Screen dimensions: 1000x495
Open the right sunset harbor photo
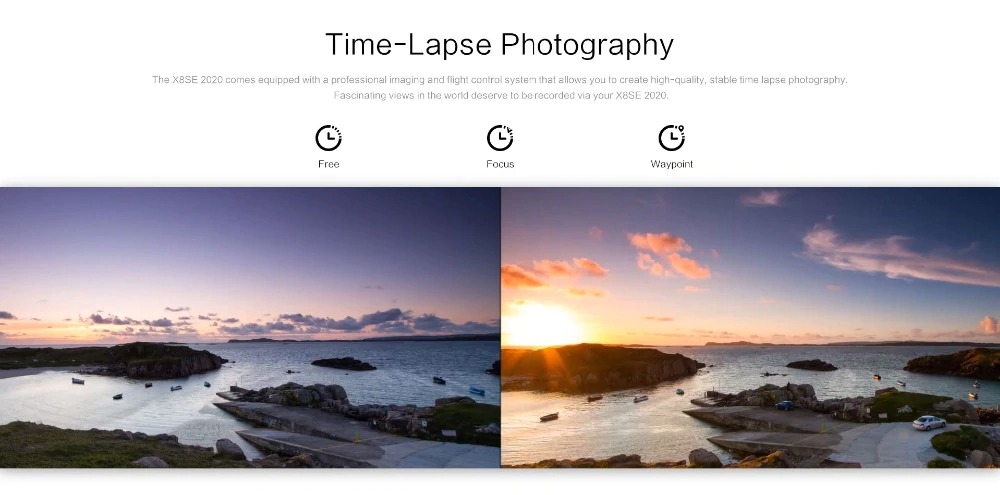[x=751, y=327]
